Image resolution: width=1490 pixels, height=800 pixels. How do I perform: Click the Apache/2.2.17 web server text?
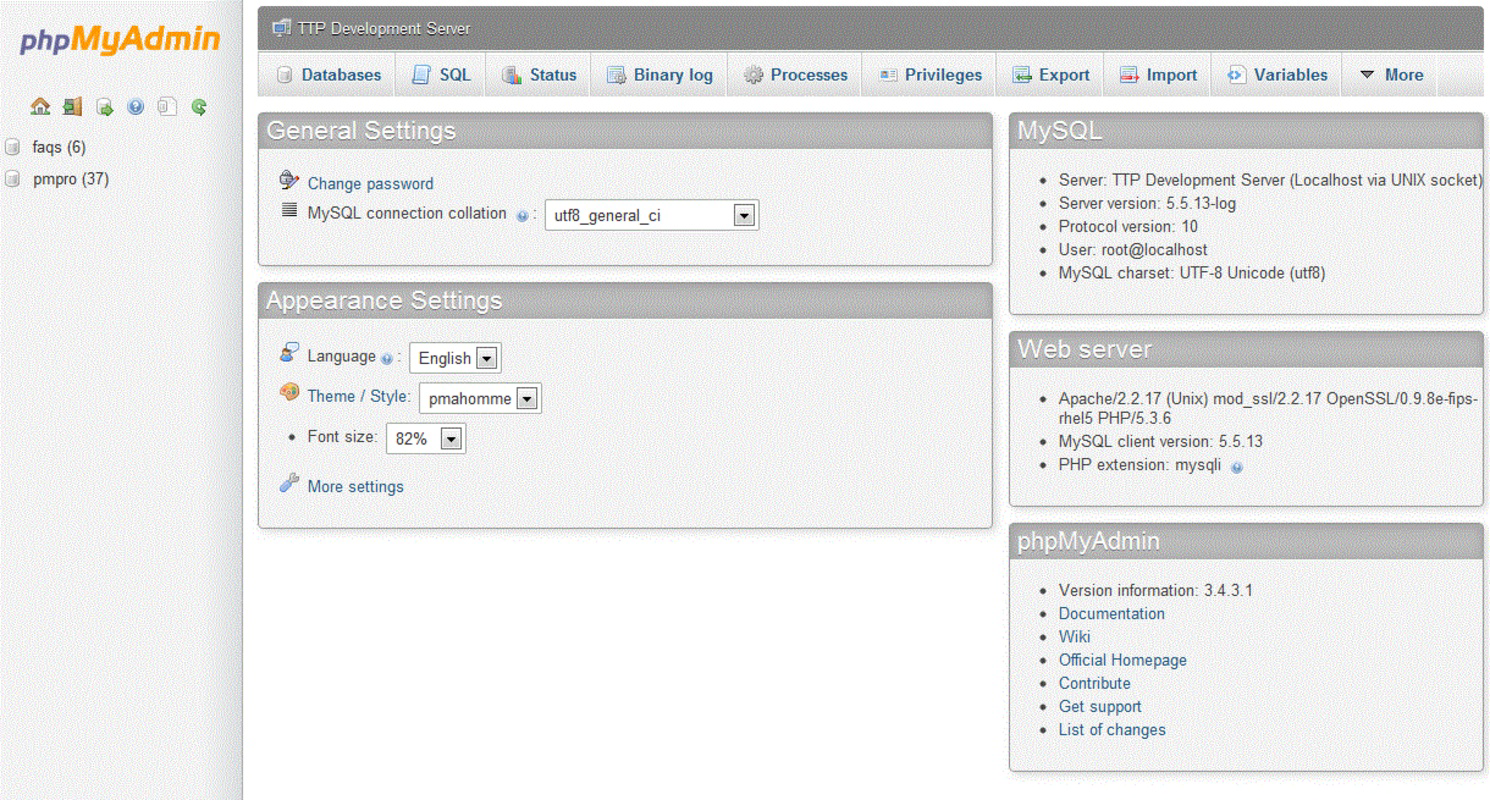1268,408
